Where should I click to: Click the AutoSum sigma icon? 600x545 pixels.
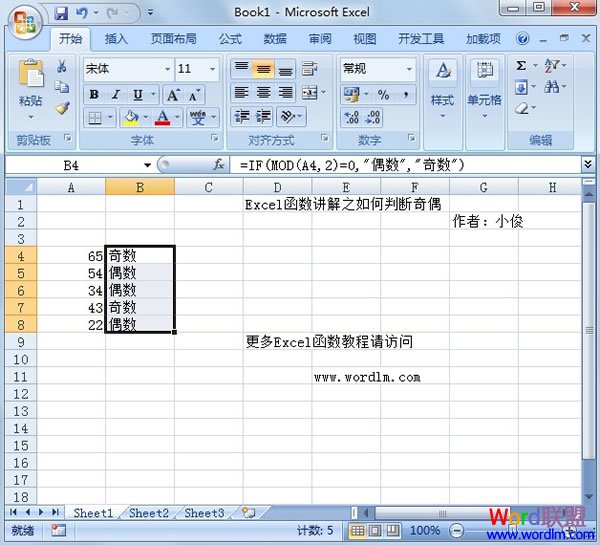coord(521,65)
